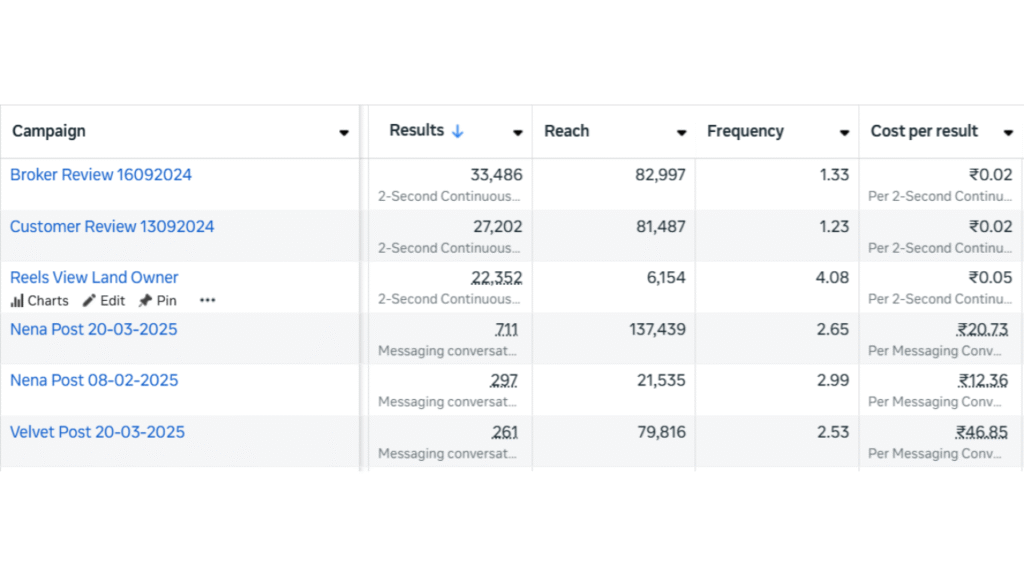Open the Customer Review 13092024 campaign
This screenshot has width=1024, height=576.
click(x=112, y=227)
